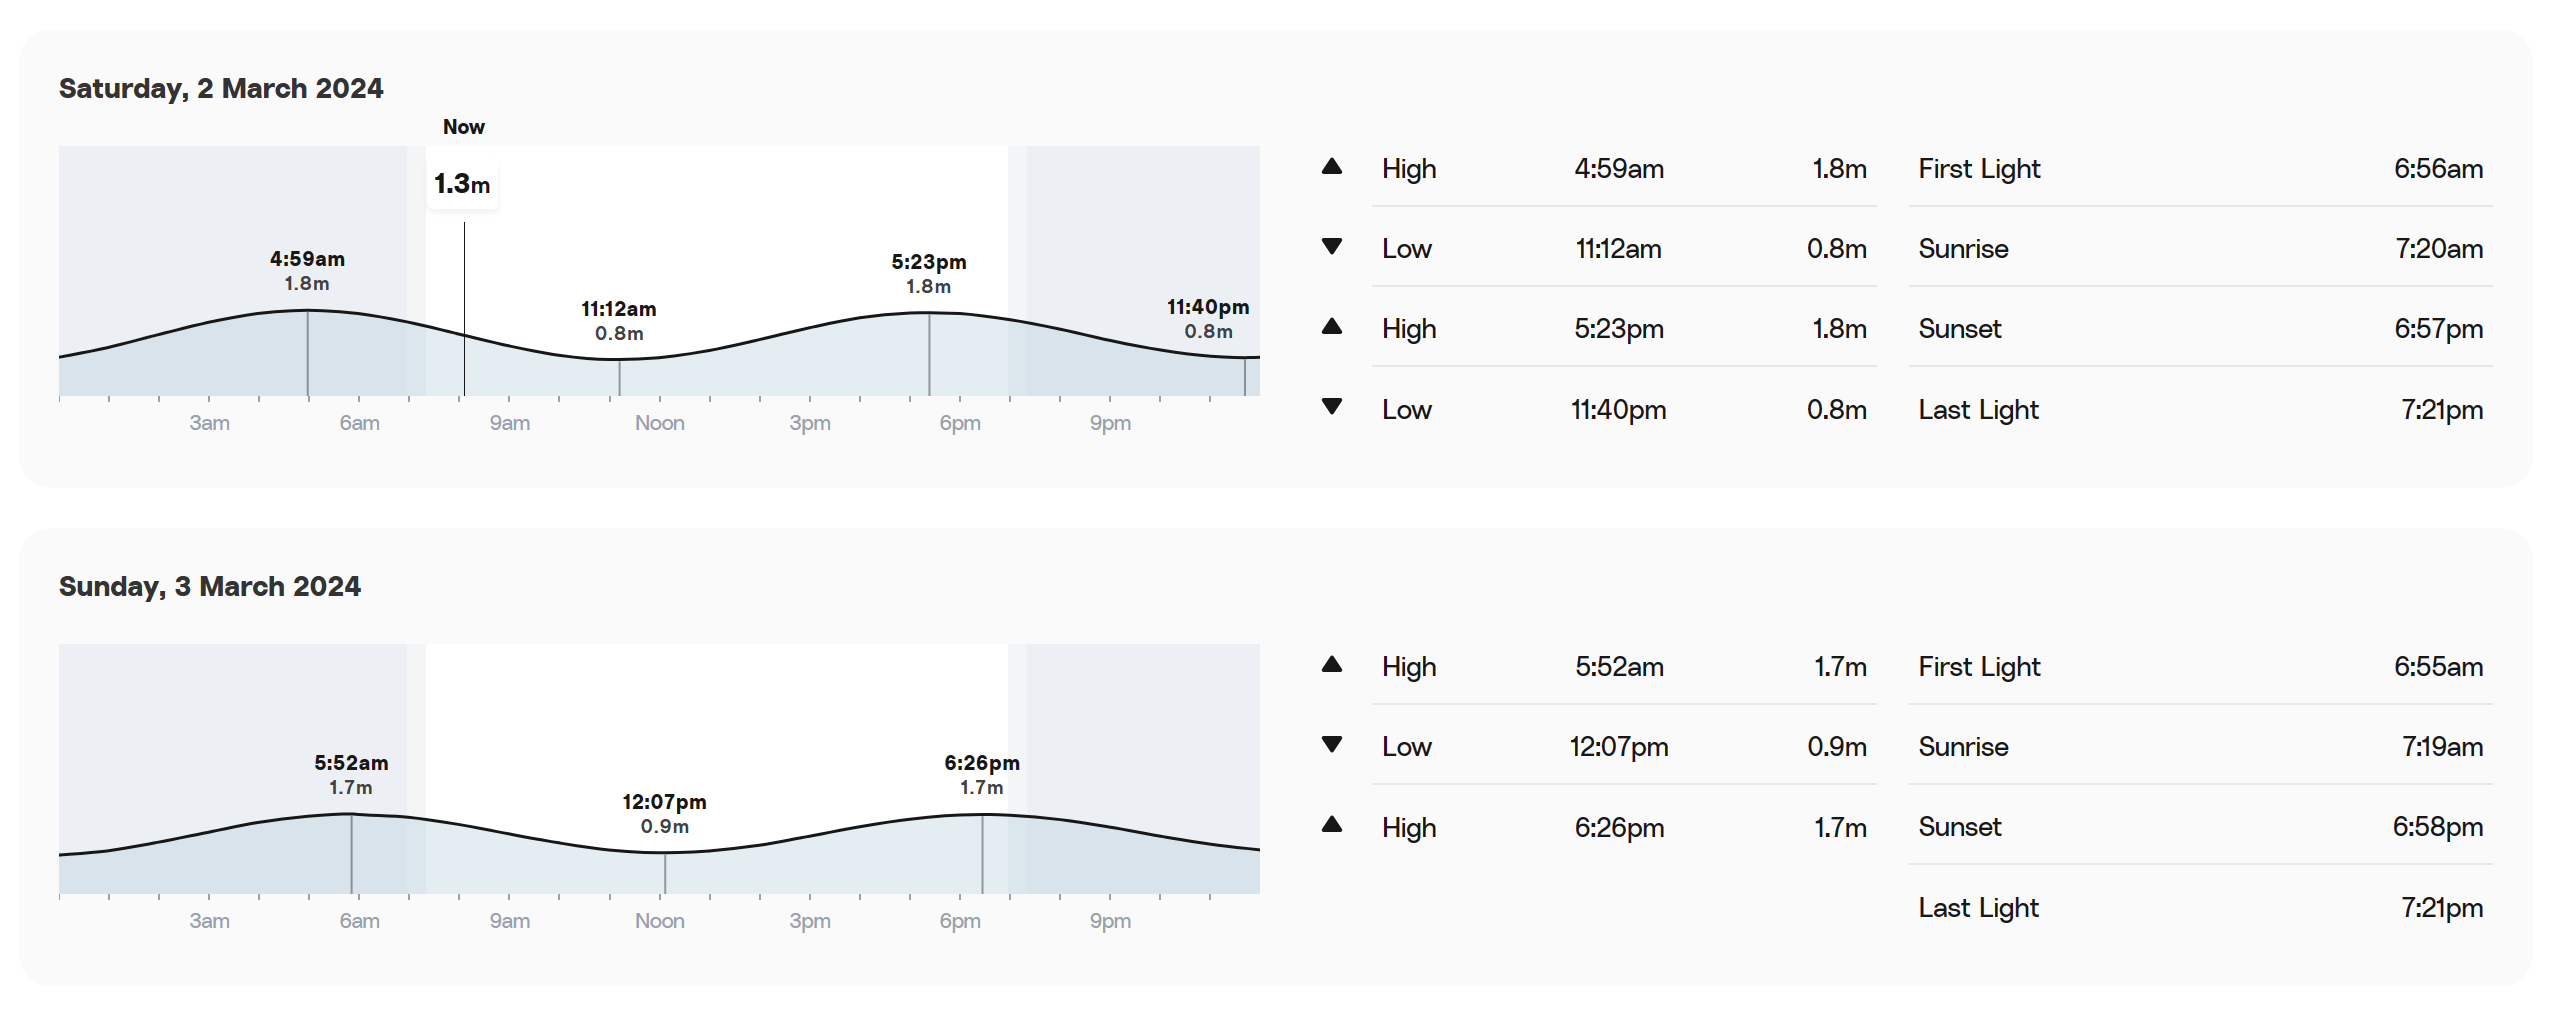Click the Now 1.3m tide indicator
This screenshot has width=2563, height=1013.
(x=462, y=184)
